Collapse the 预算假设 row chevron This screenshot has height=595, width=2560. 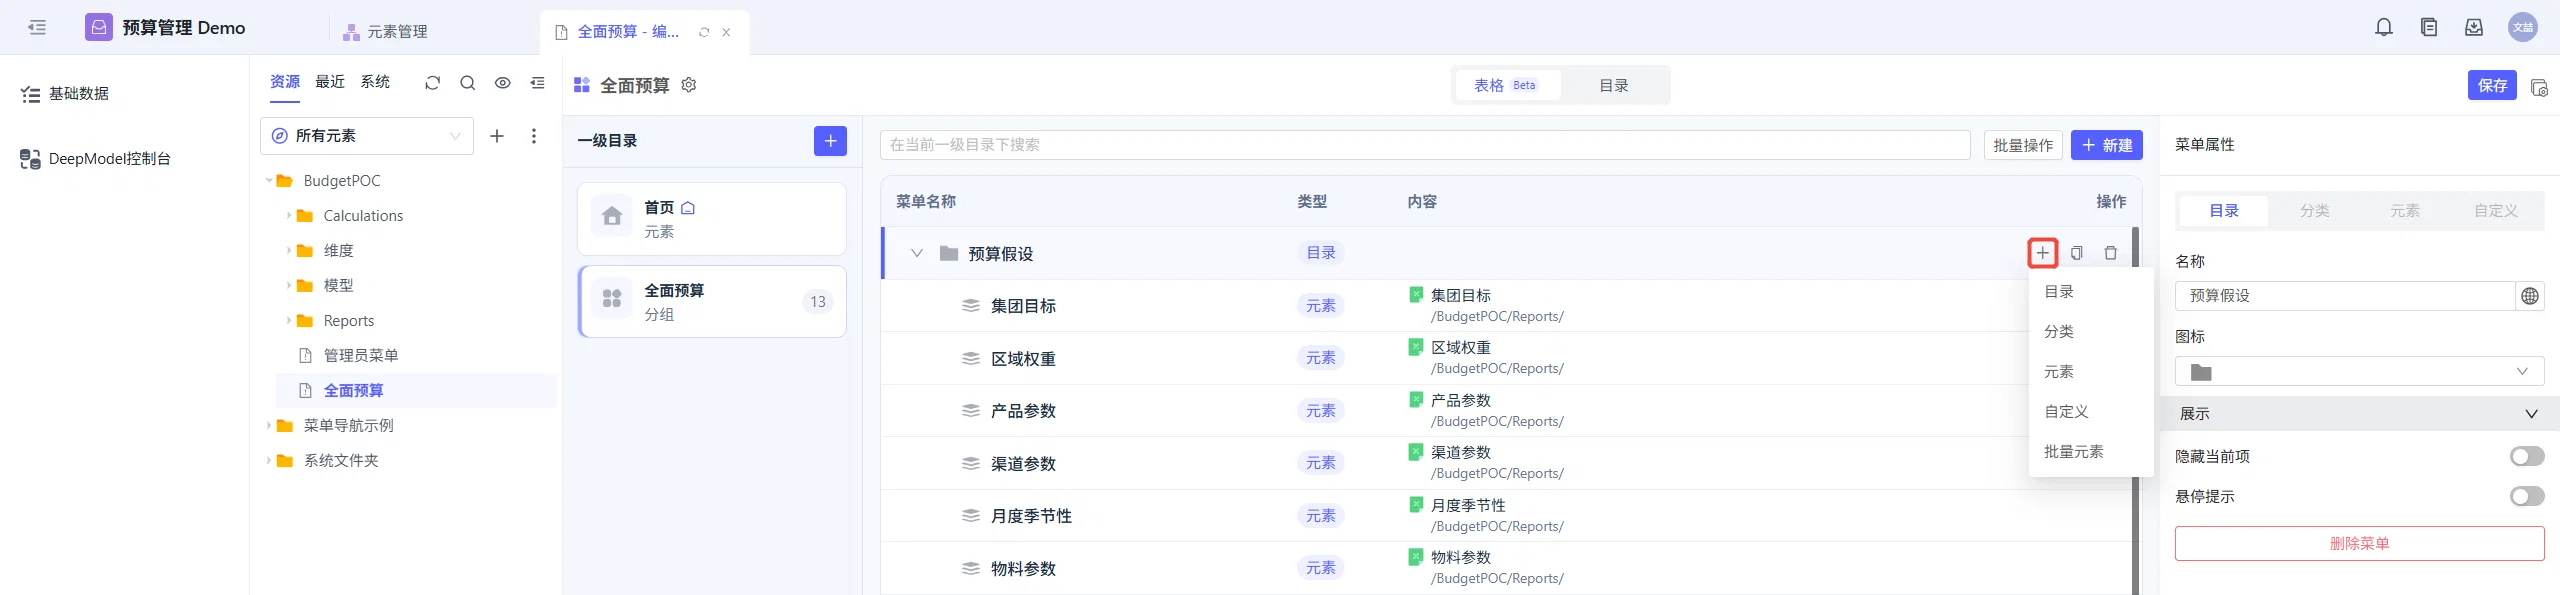click(916, 254)
